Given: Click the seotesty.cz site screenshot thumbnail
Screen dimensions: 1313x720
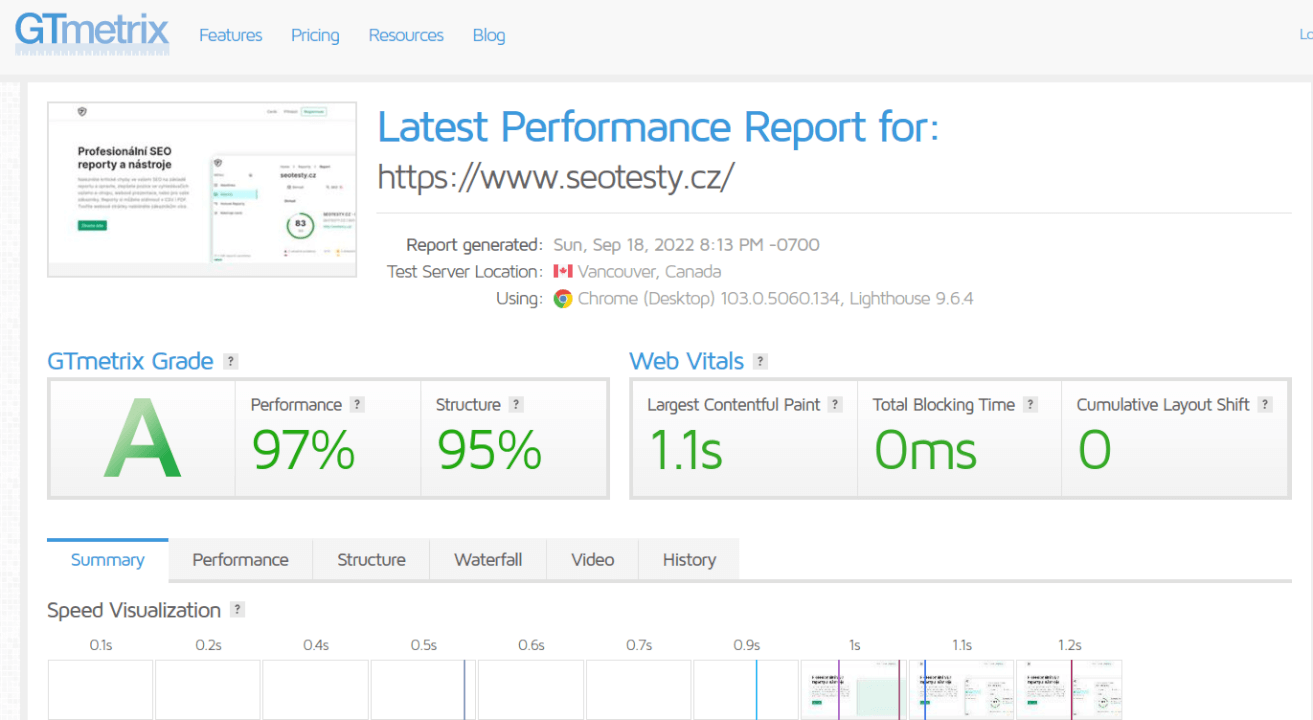Looking at the screenshot, I should coord(202,189).
